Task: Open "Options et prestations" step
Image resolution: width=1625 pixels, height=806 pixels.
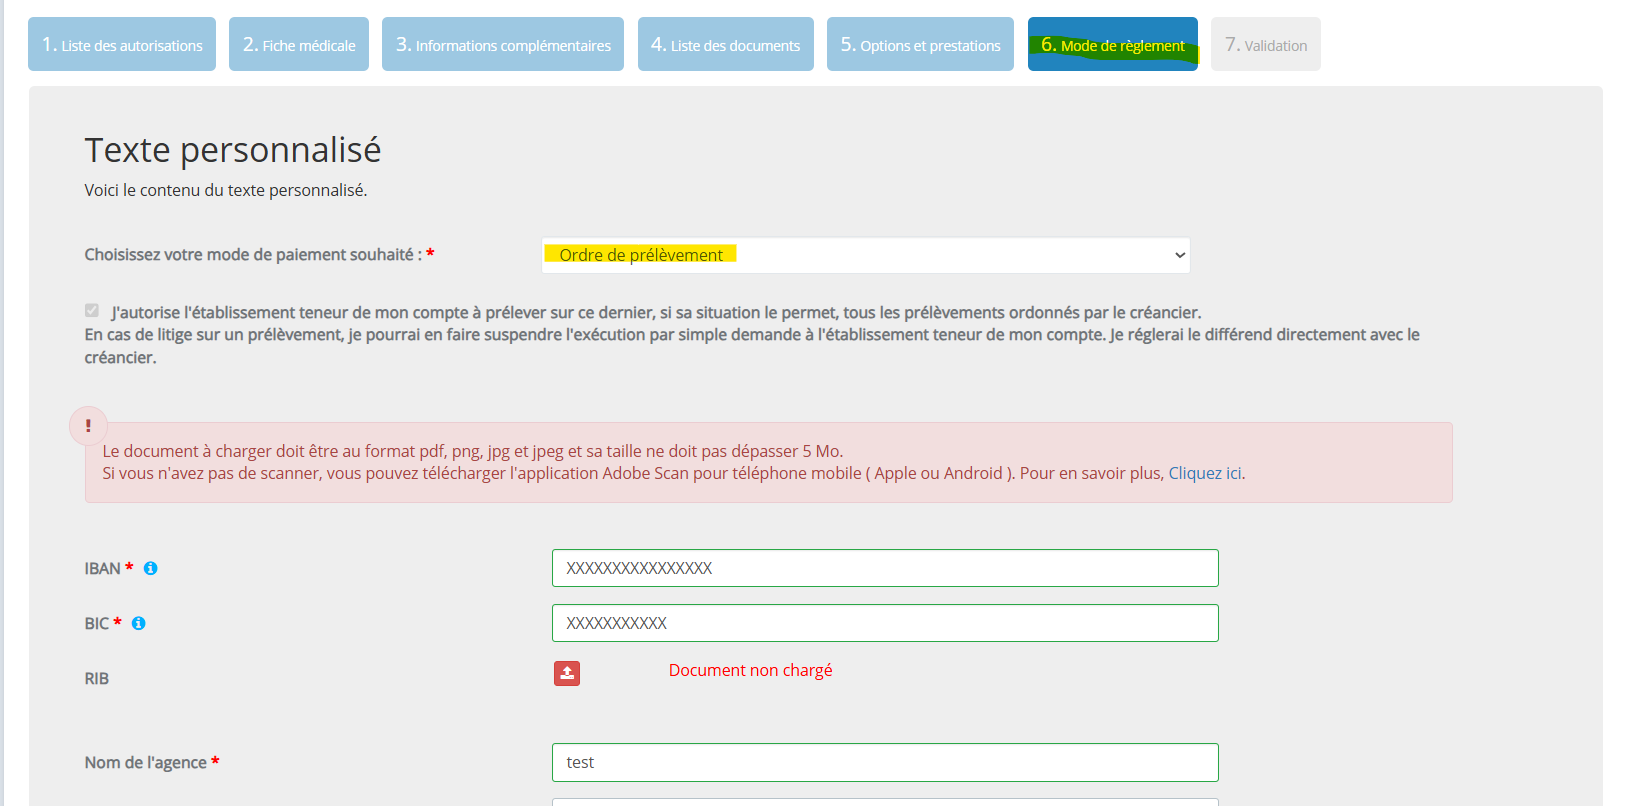Action: click(920, 45)
